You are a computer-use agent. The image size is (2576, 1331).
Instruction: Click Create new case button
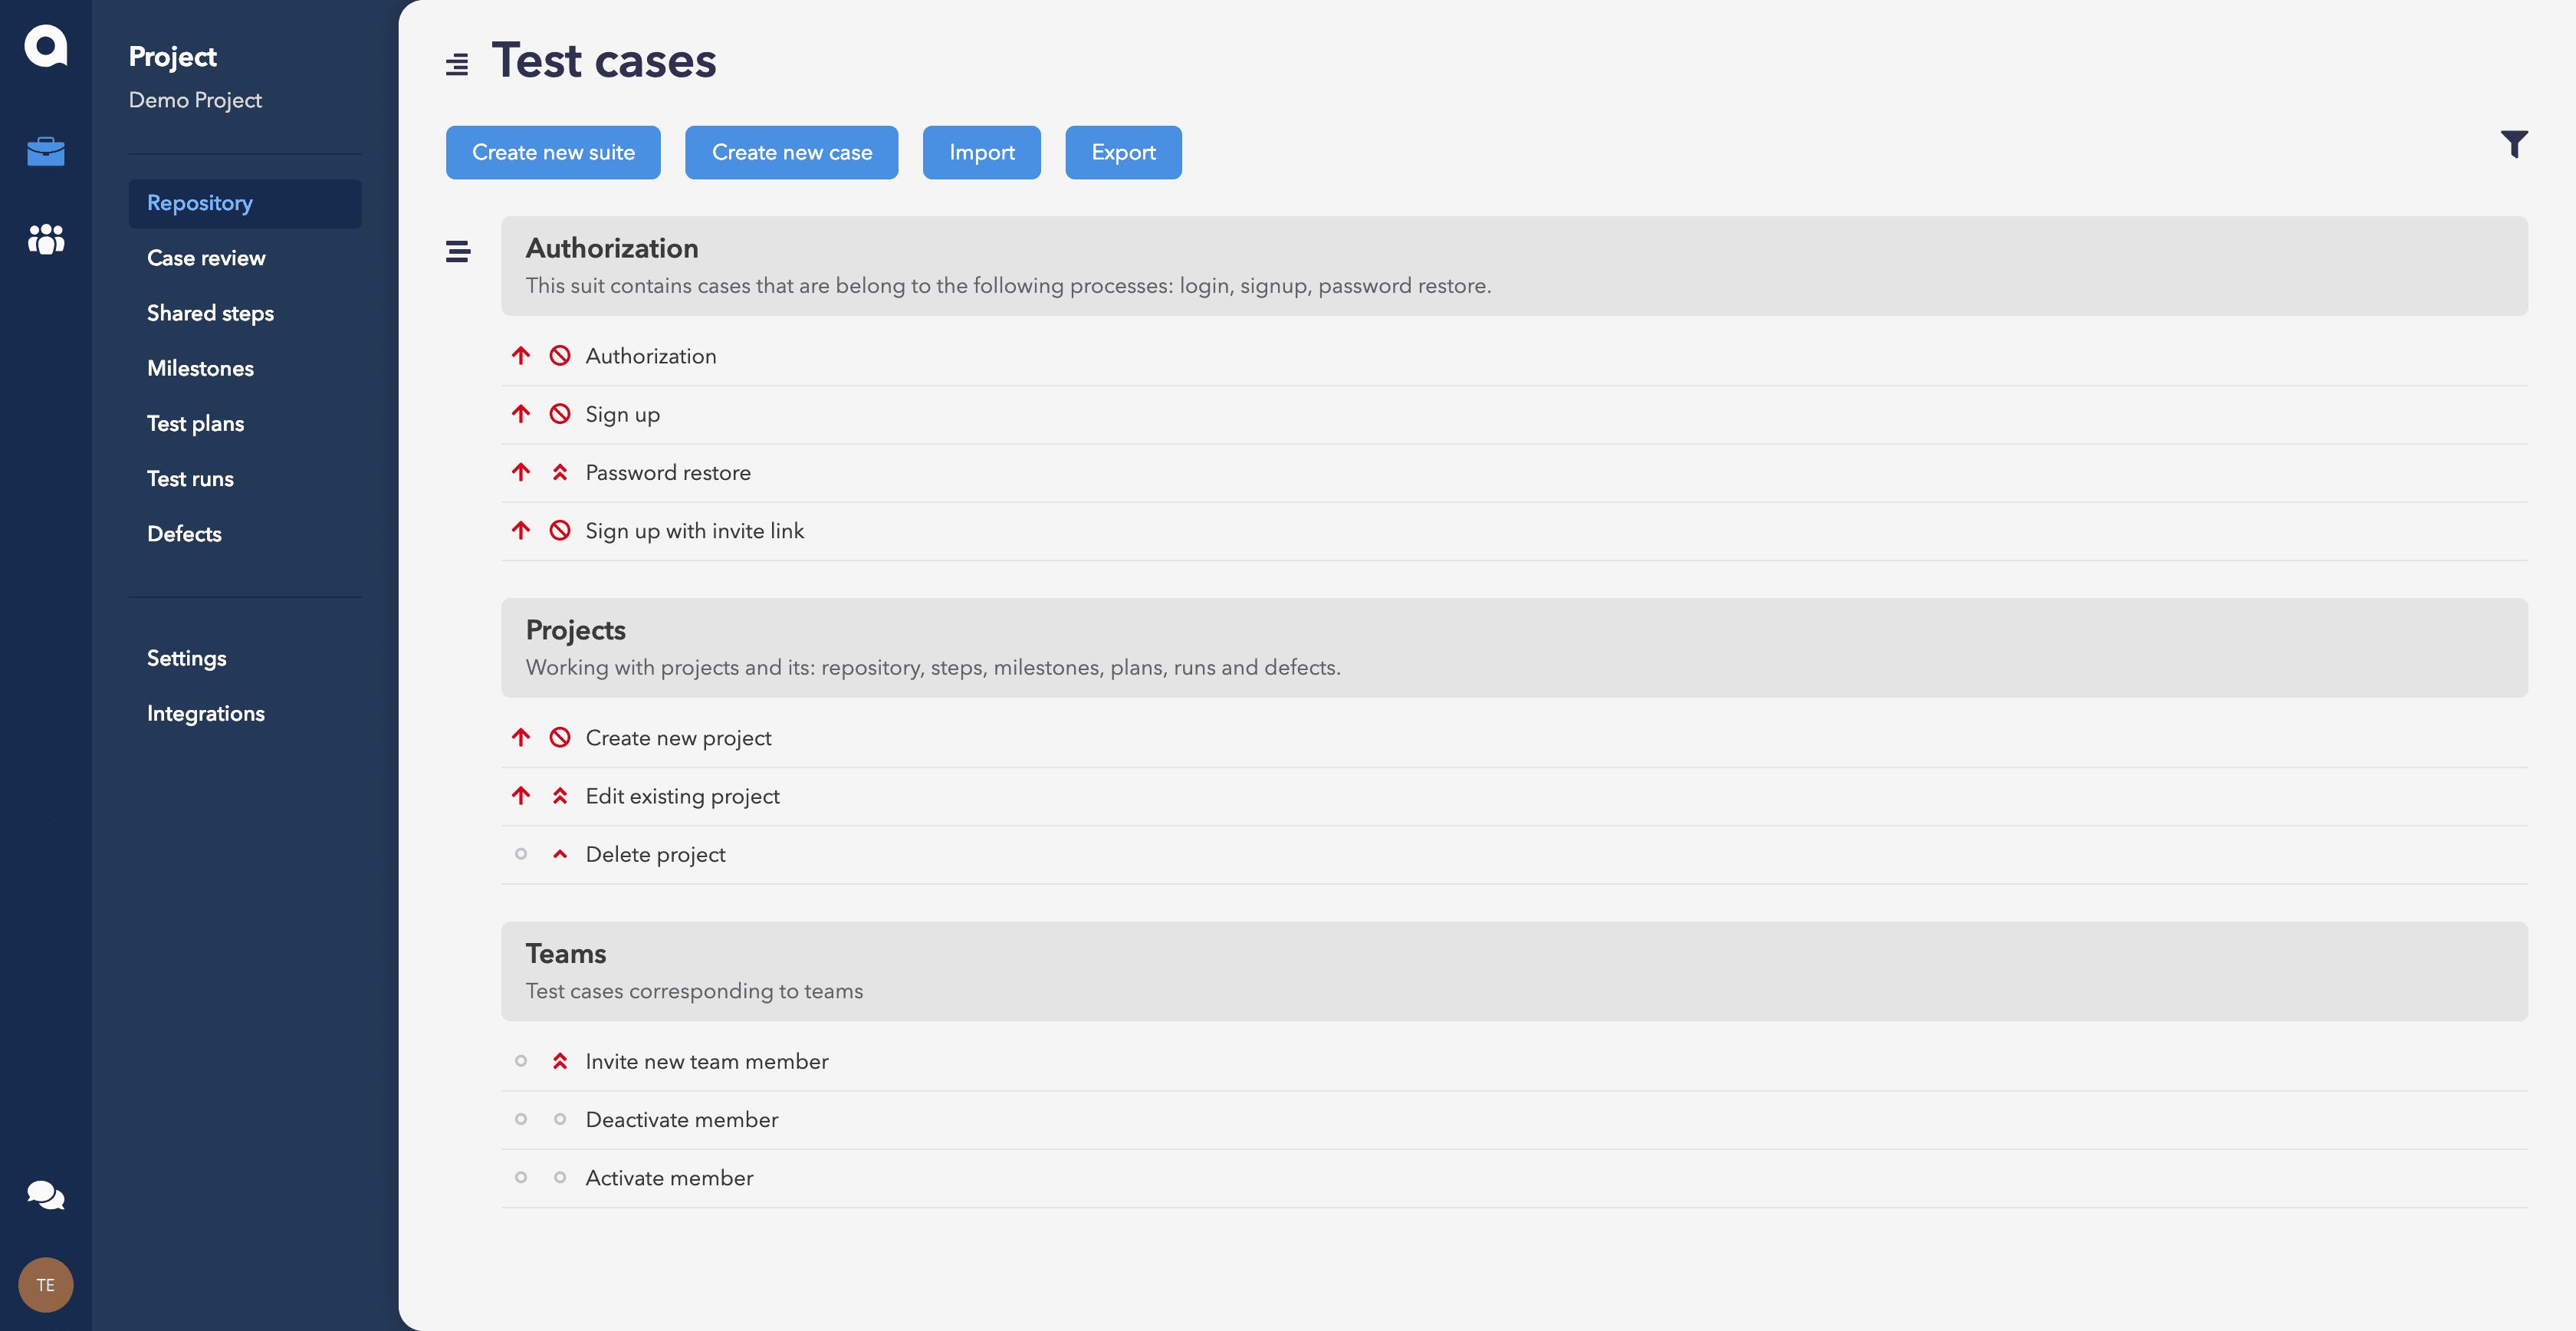point(792,152)
